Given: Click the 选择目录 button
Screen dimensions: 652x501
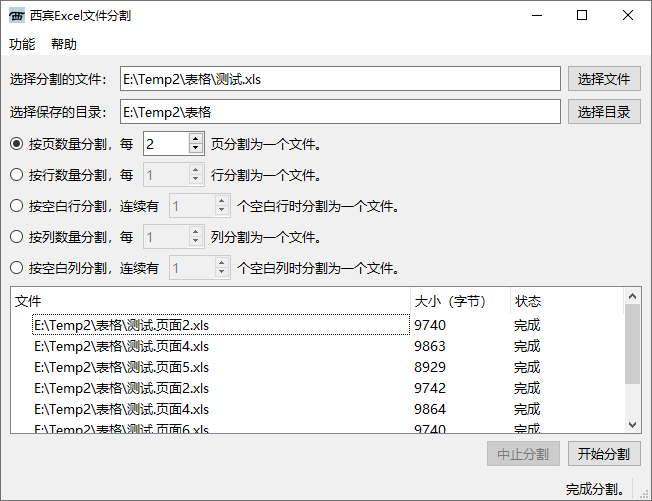Looking at the screenshot, I should (604, 111).
